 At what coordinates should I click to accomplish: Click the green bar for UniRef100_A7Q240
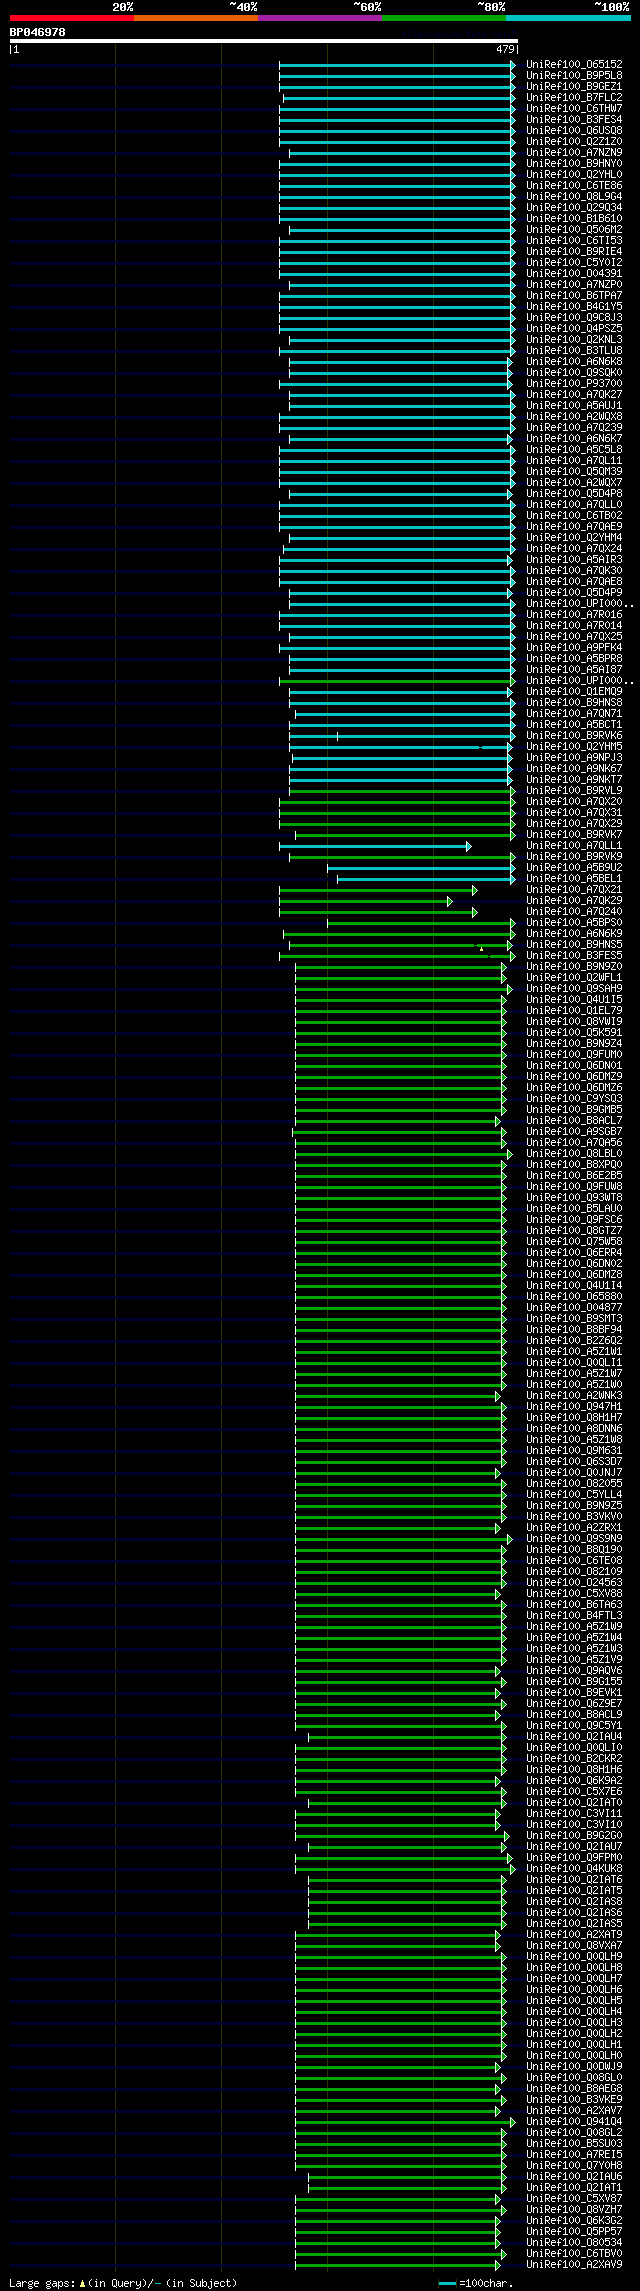[x=378, y=912]
